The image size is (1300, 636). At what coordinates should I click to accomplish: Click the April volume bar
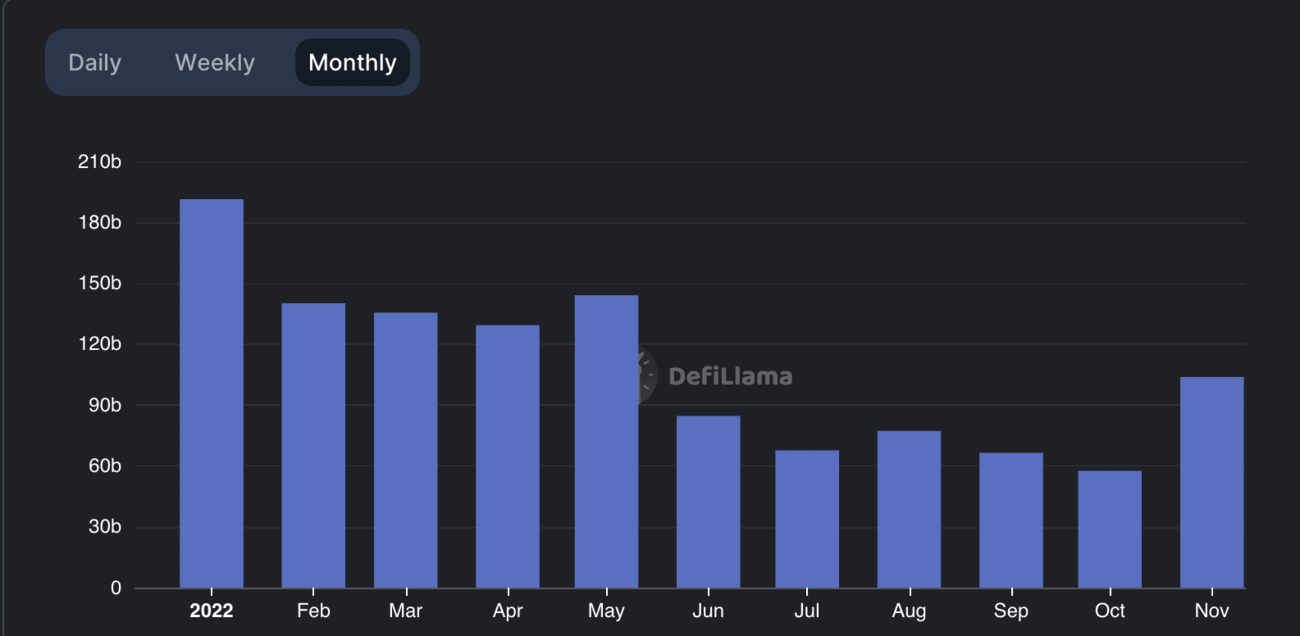tap(508, 456)
